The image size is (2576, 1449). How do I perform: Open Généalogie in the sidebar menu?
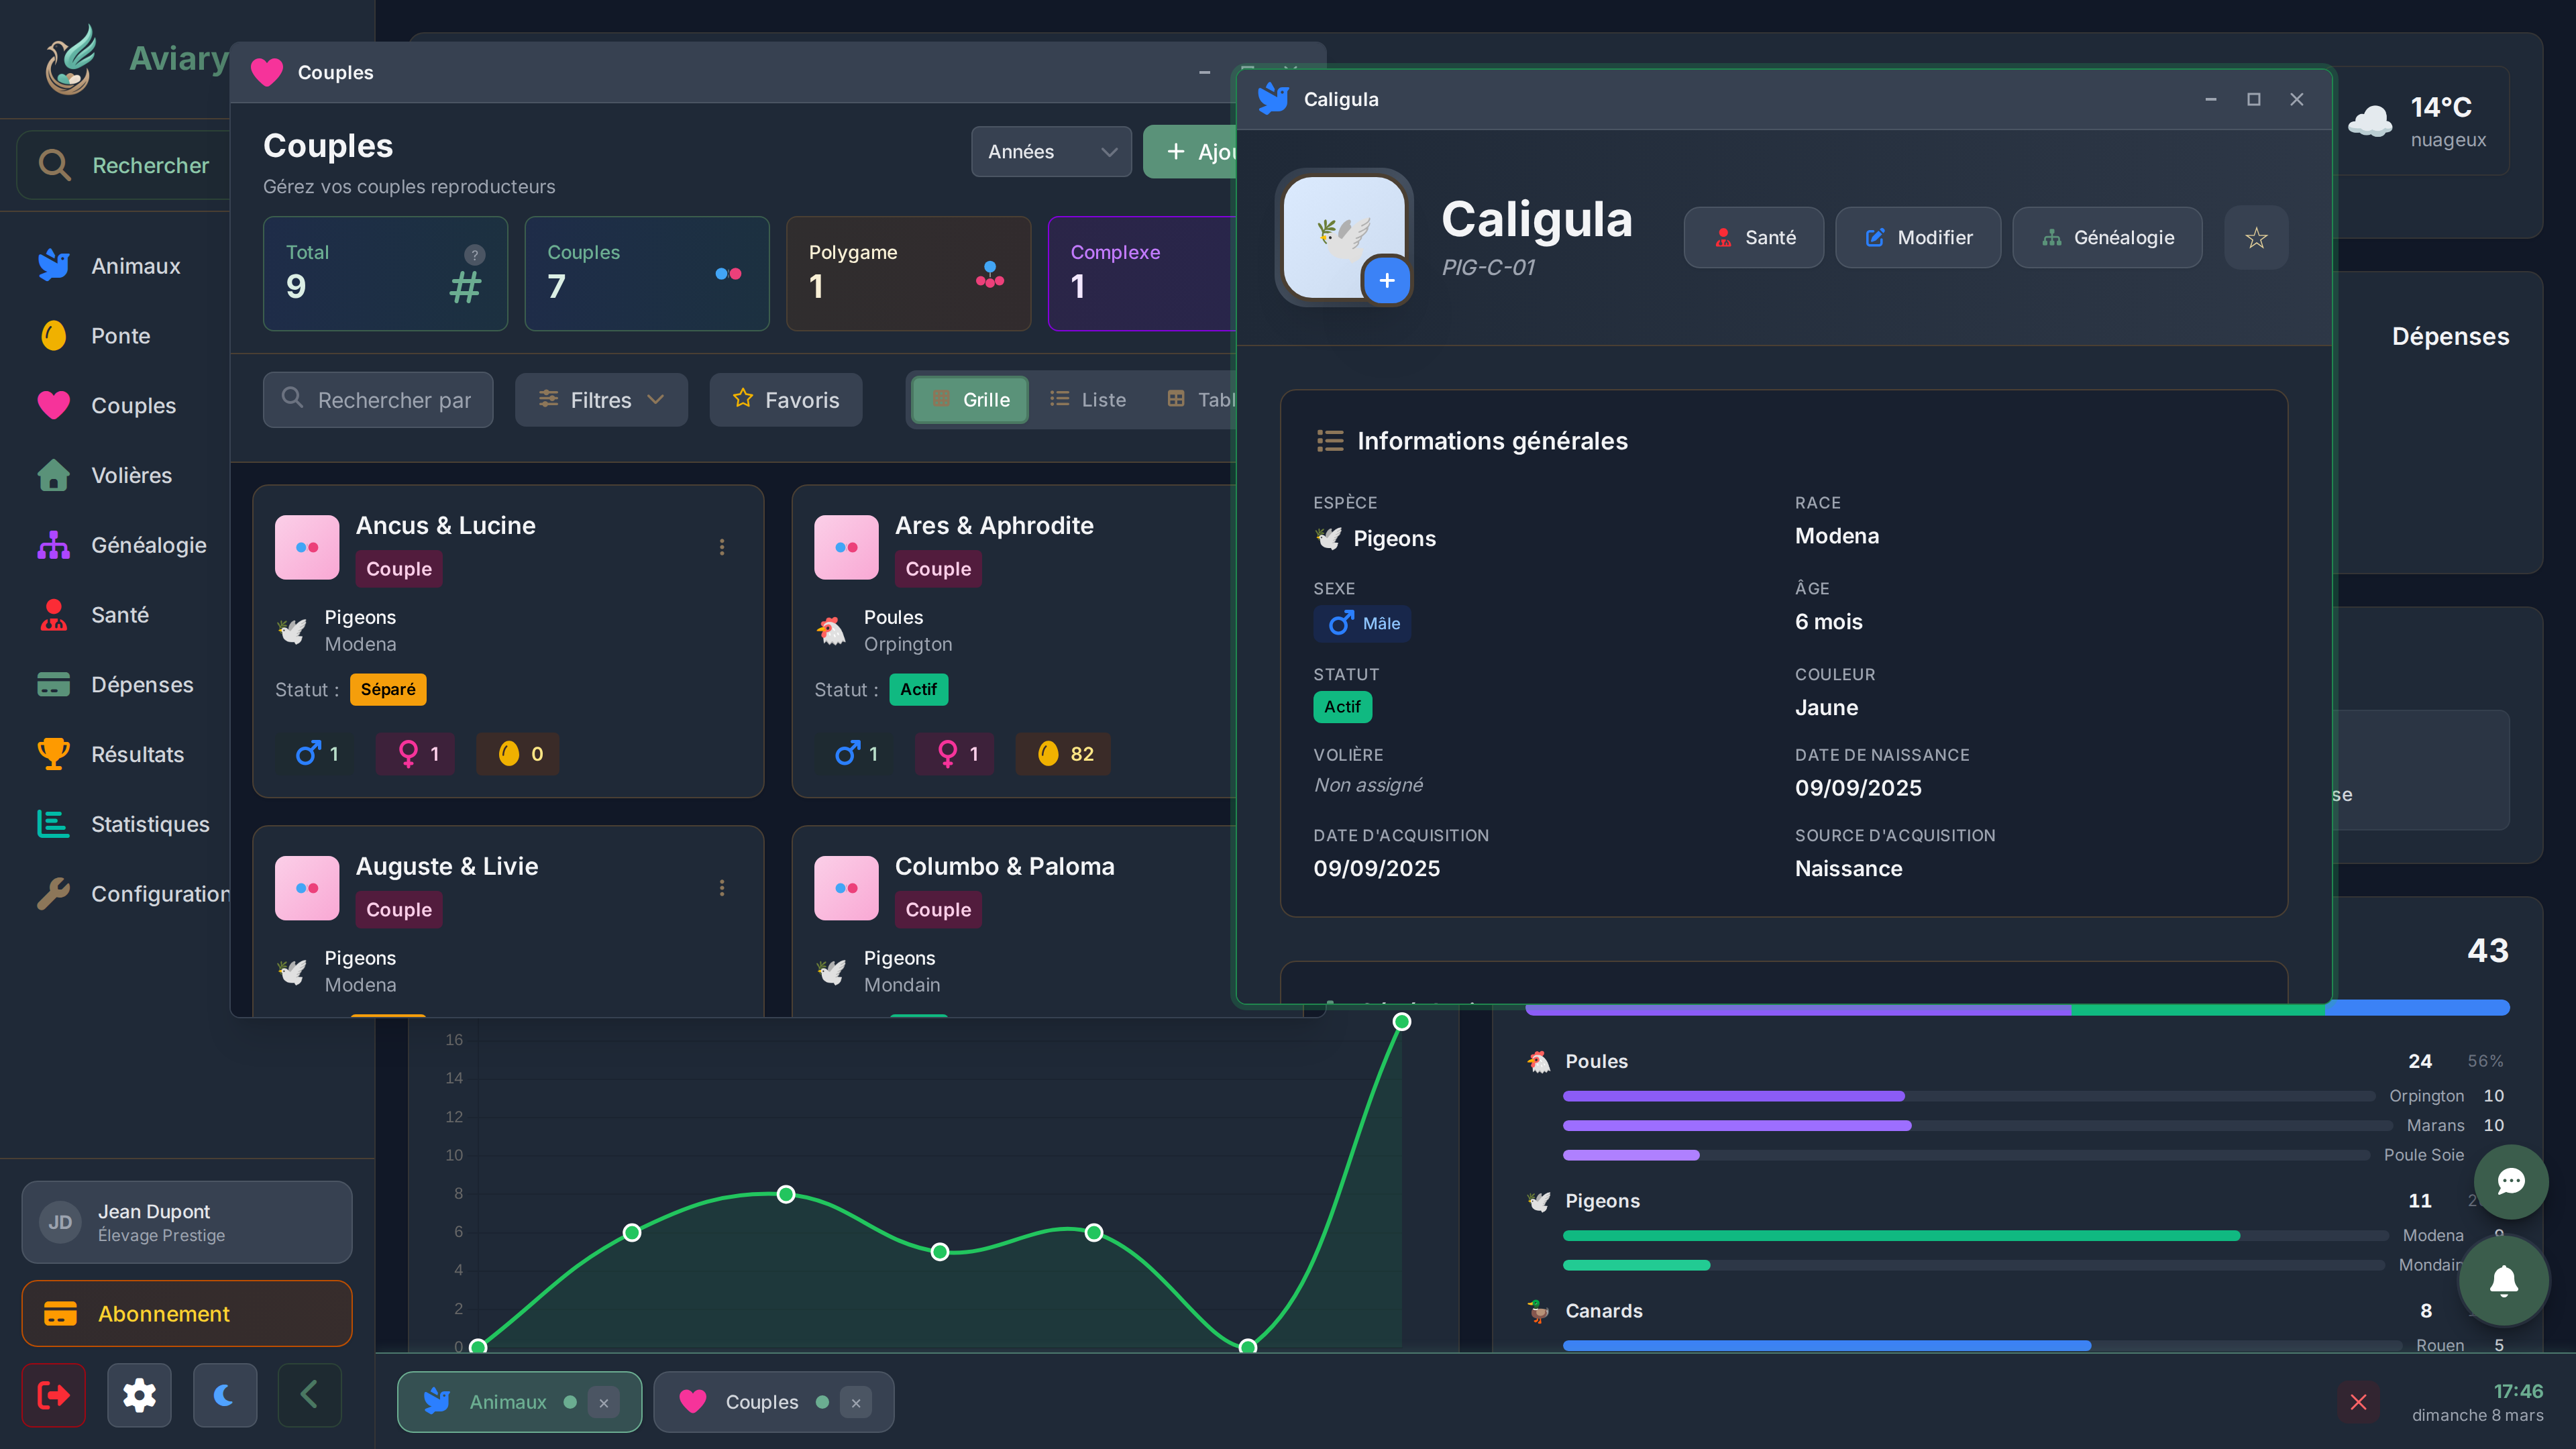pyautogui.click(x=148, y=545)
